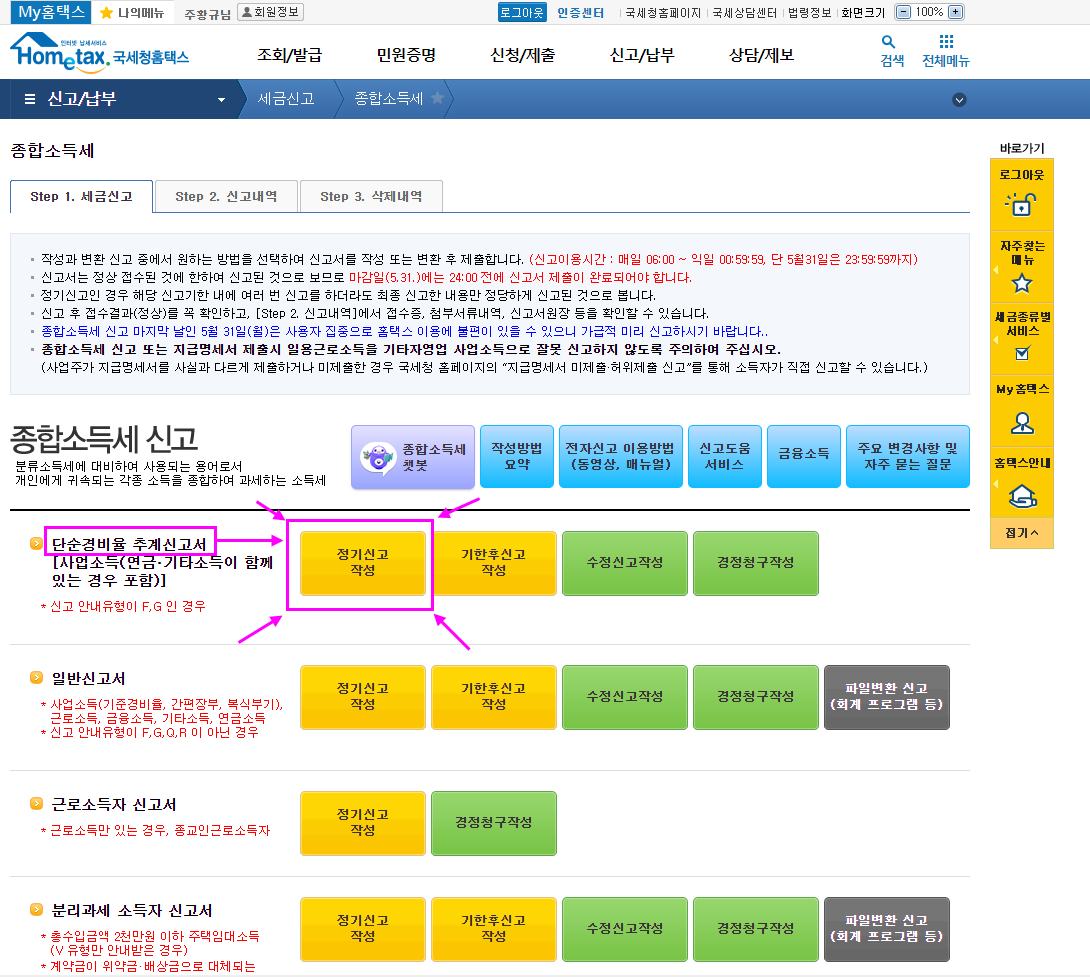Click orange bullet beside 분리과세 소득자 신고서
Viewport: 1090px width, 977px height.
pos(36,909)
